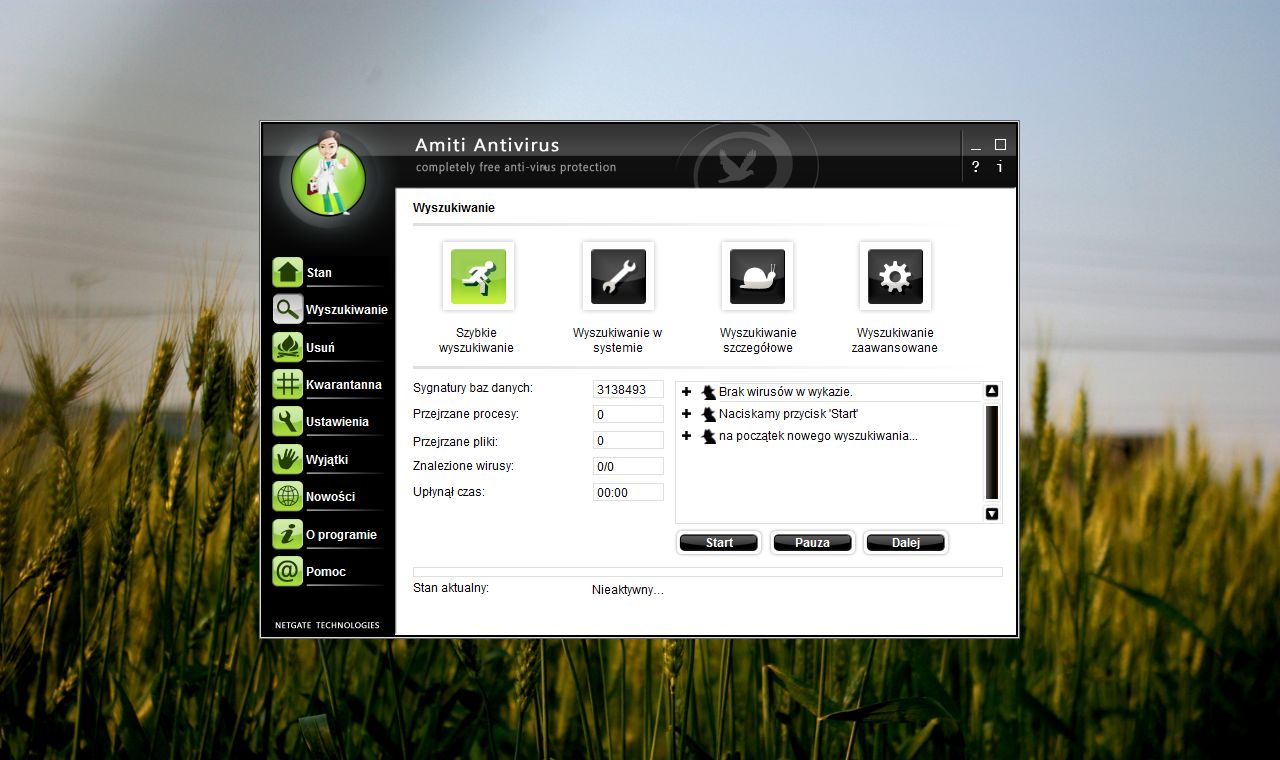Click the Sygnatury baz danych field 3138493
This screenshot has height=760, width=1280.
628,389
